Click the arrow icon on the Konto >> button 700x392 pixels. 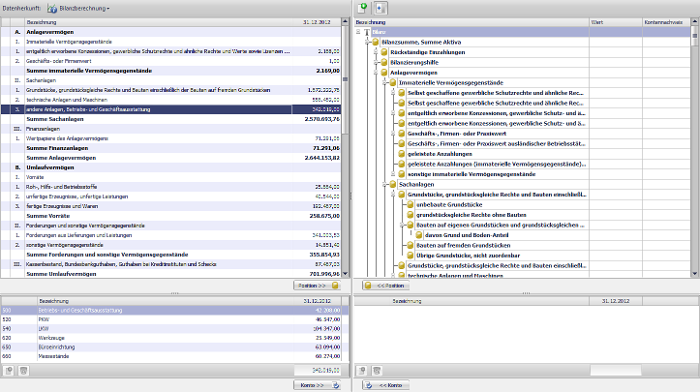[336, 385]
